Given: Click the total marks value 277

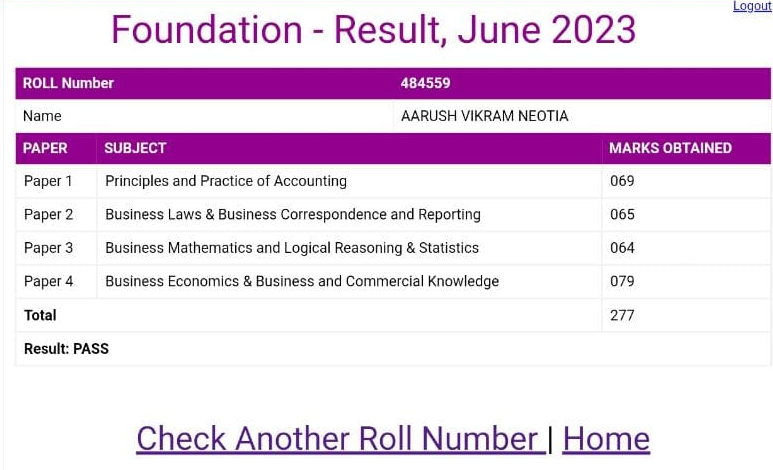Looking at the screenshot, I should click(622, 315).
